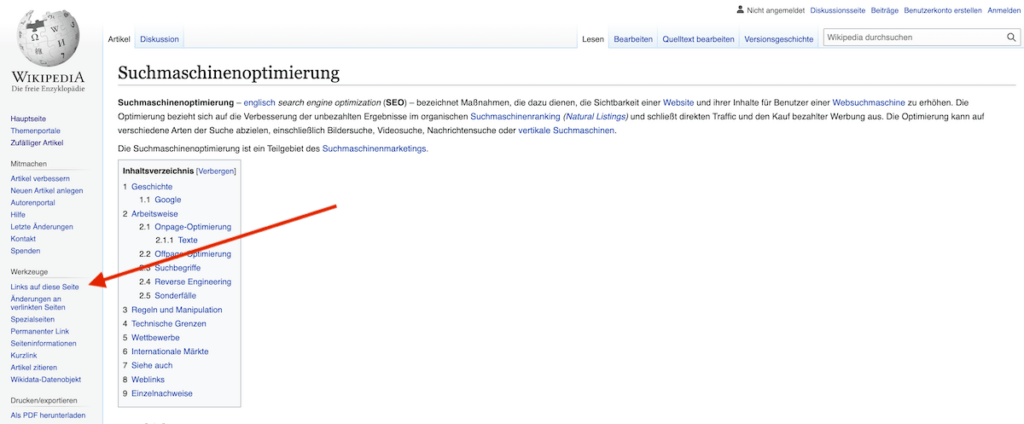Open Änderungen an verlinkten Seiten
The image size is (1024, 424).
[37, 303]
